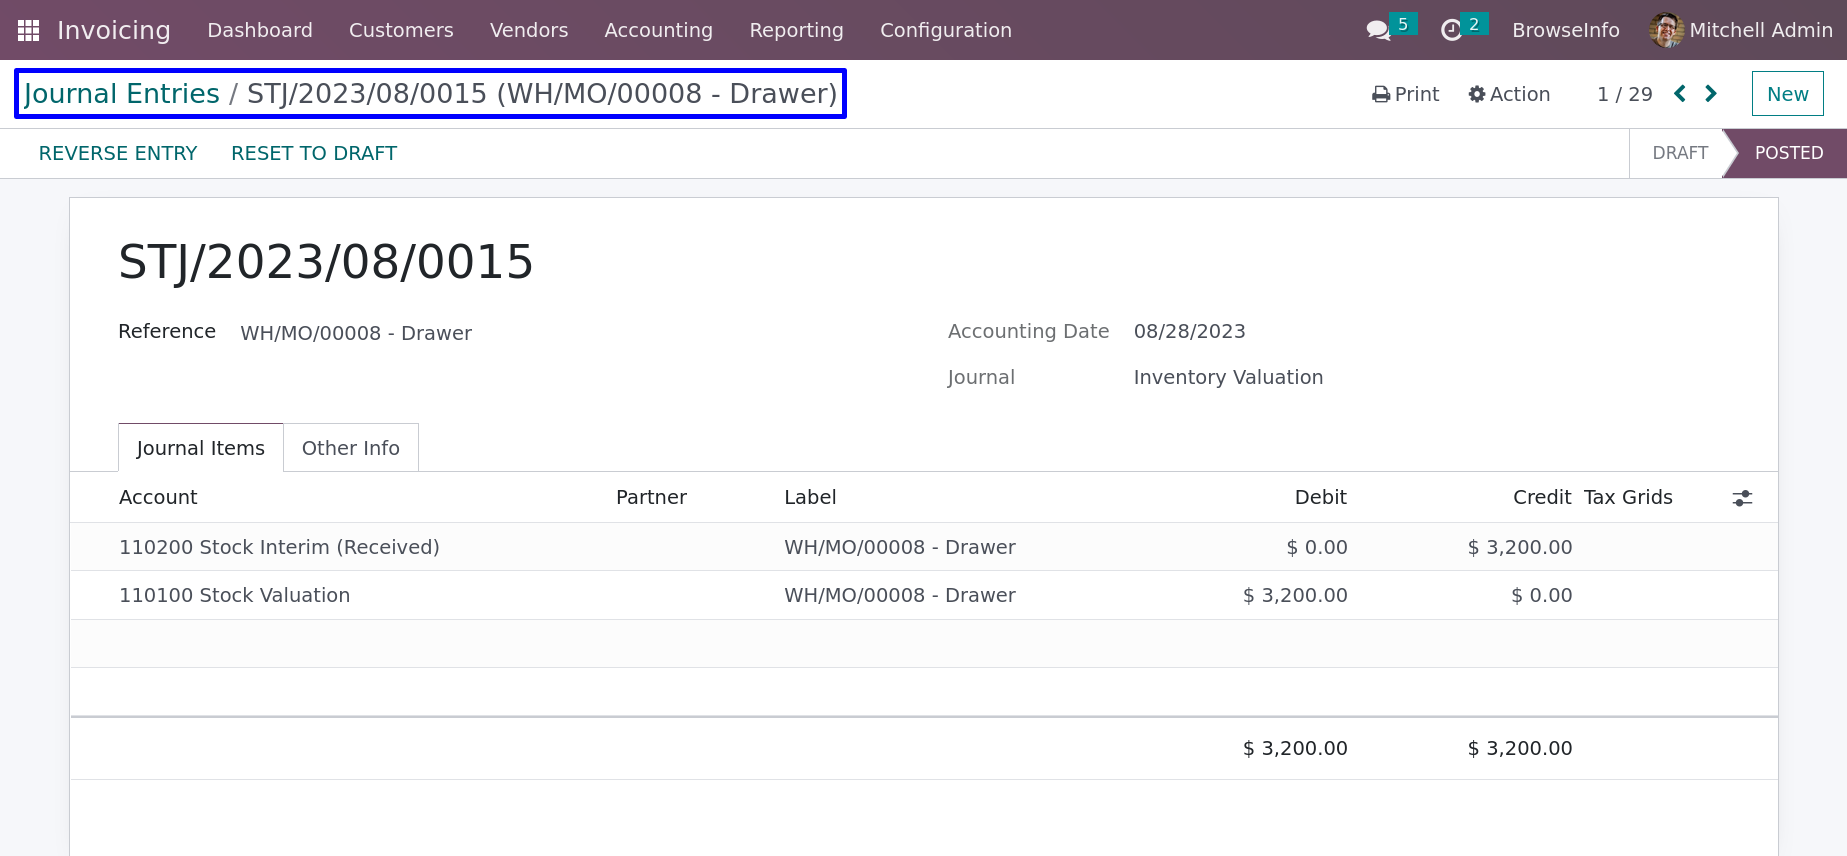Screen dimensions: 1847x856
Task: Open the conversations chat bubble icon
Action: [x=1379, y=30]
